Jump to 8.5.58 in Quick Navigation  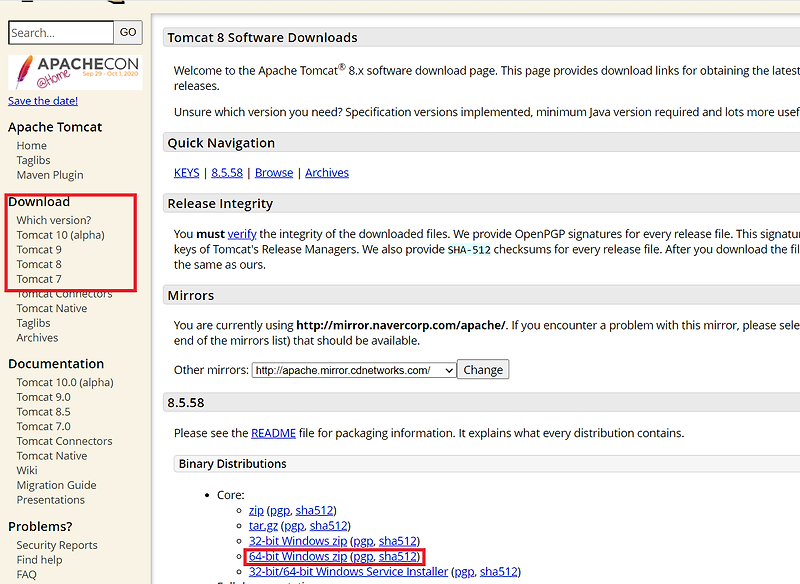point(227,173)
